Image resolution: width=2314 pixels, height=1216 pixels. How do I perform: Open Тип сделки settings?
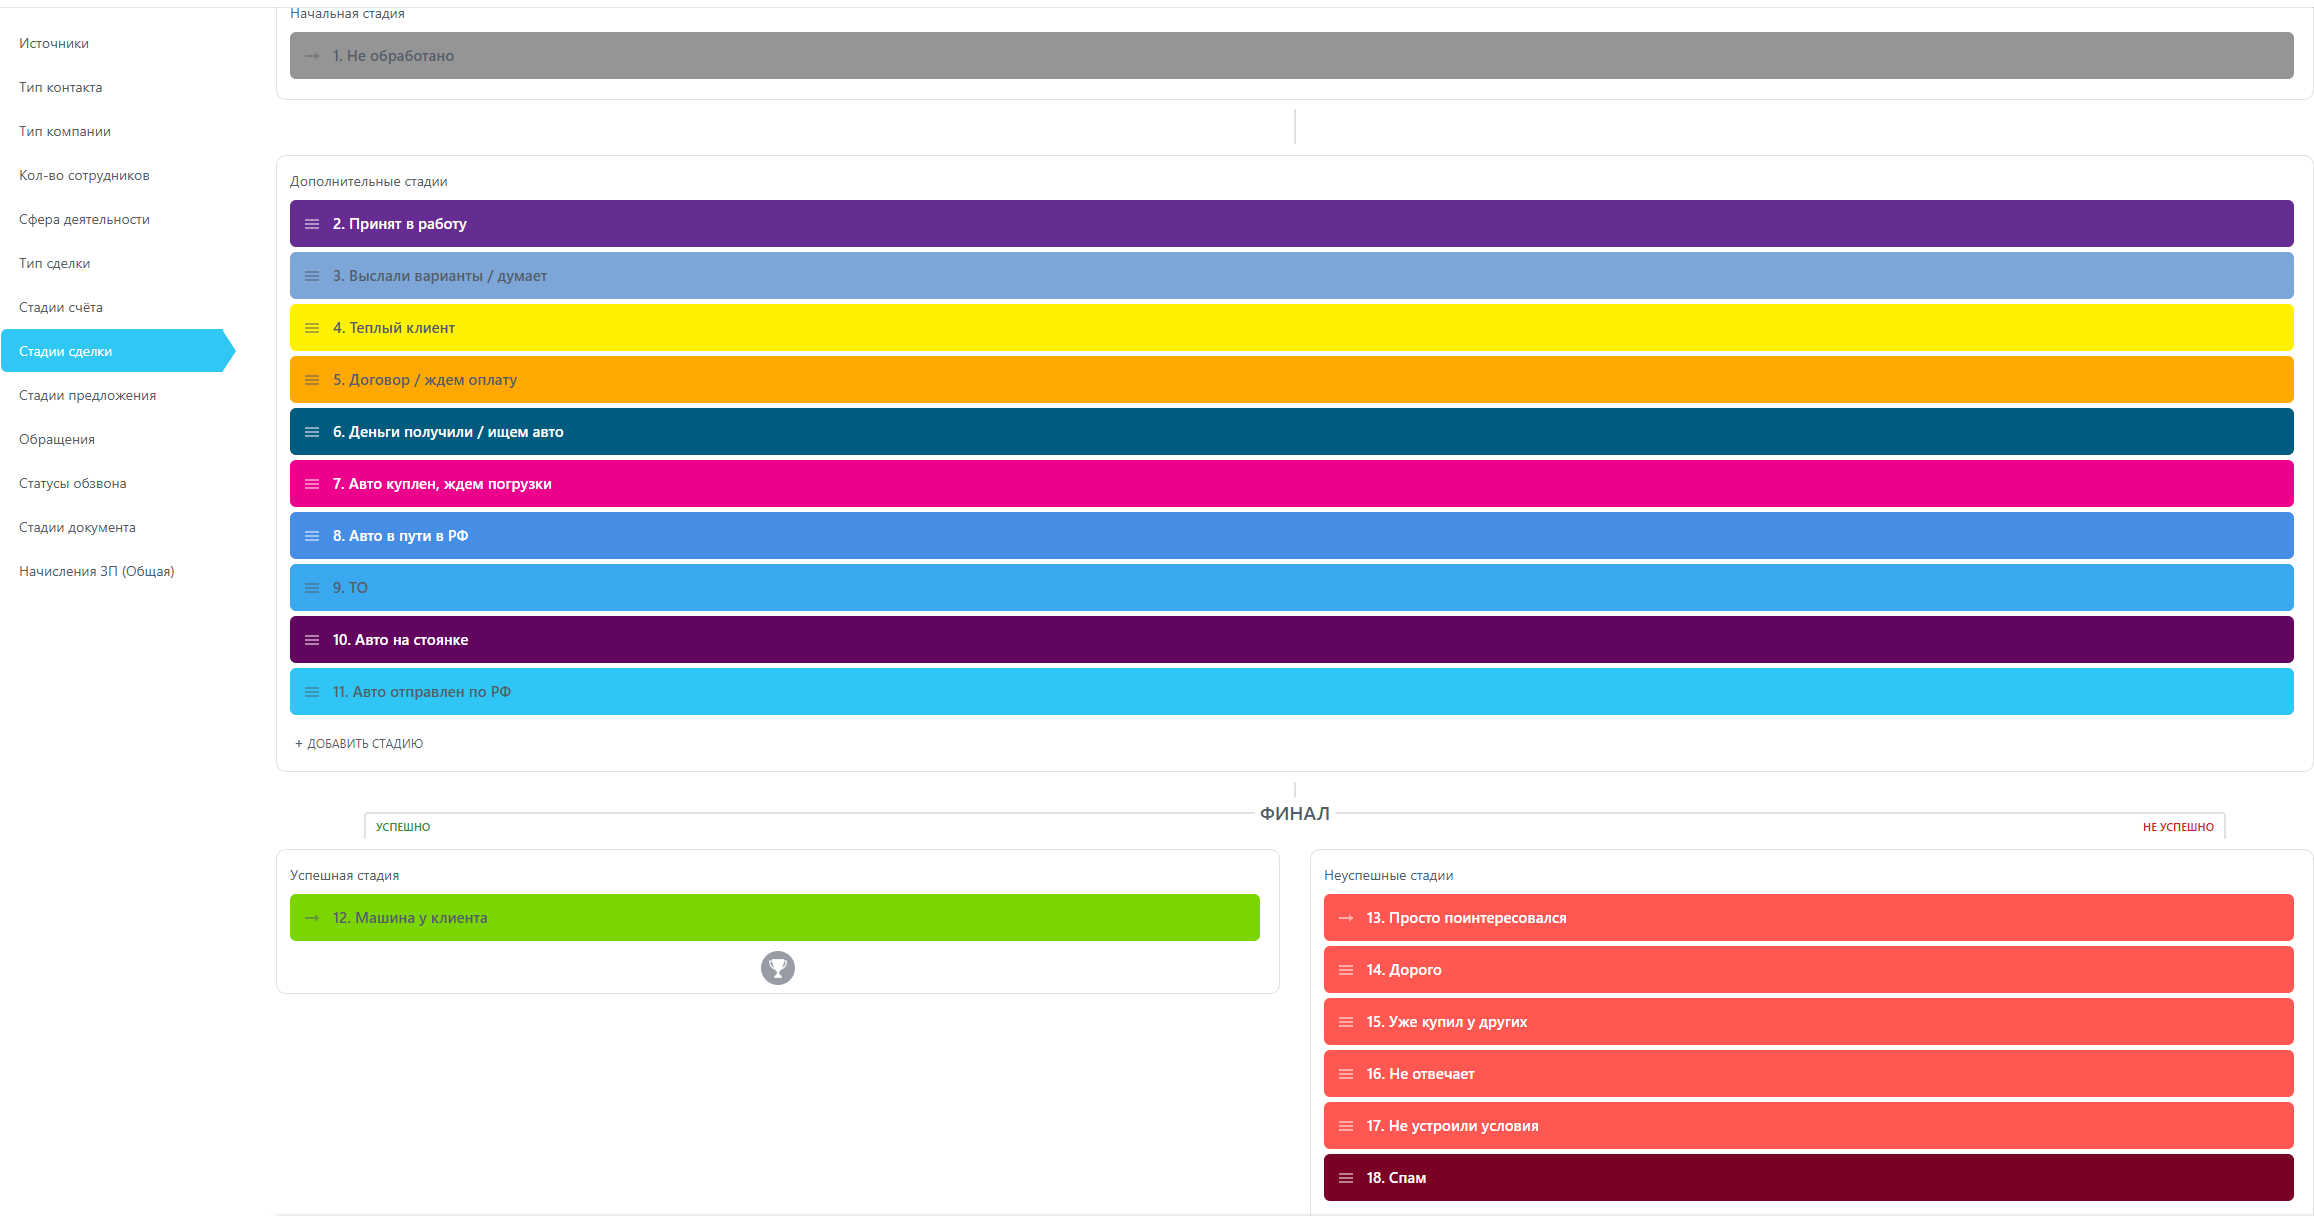click(x=55, y=264)
